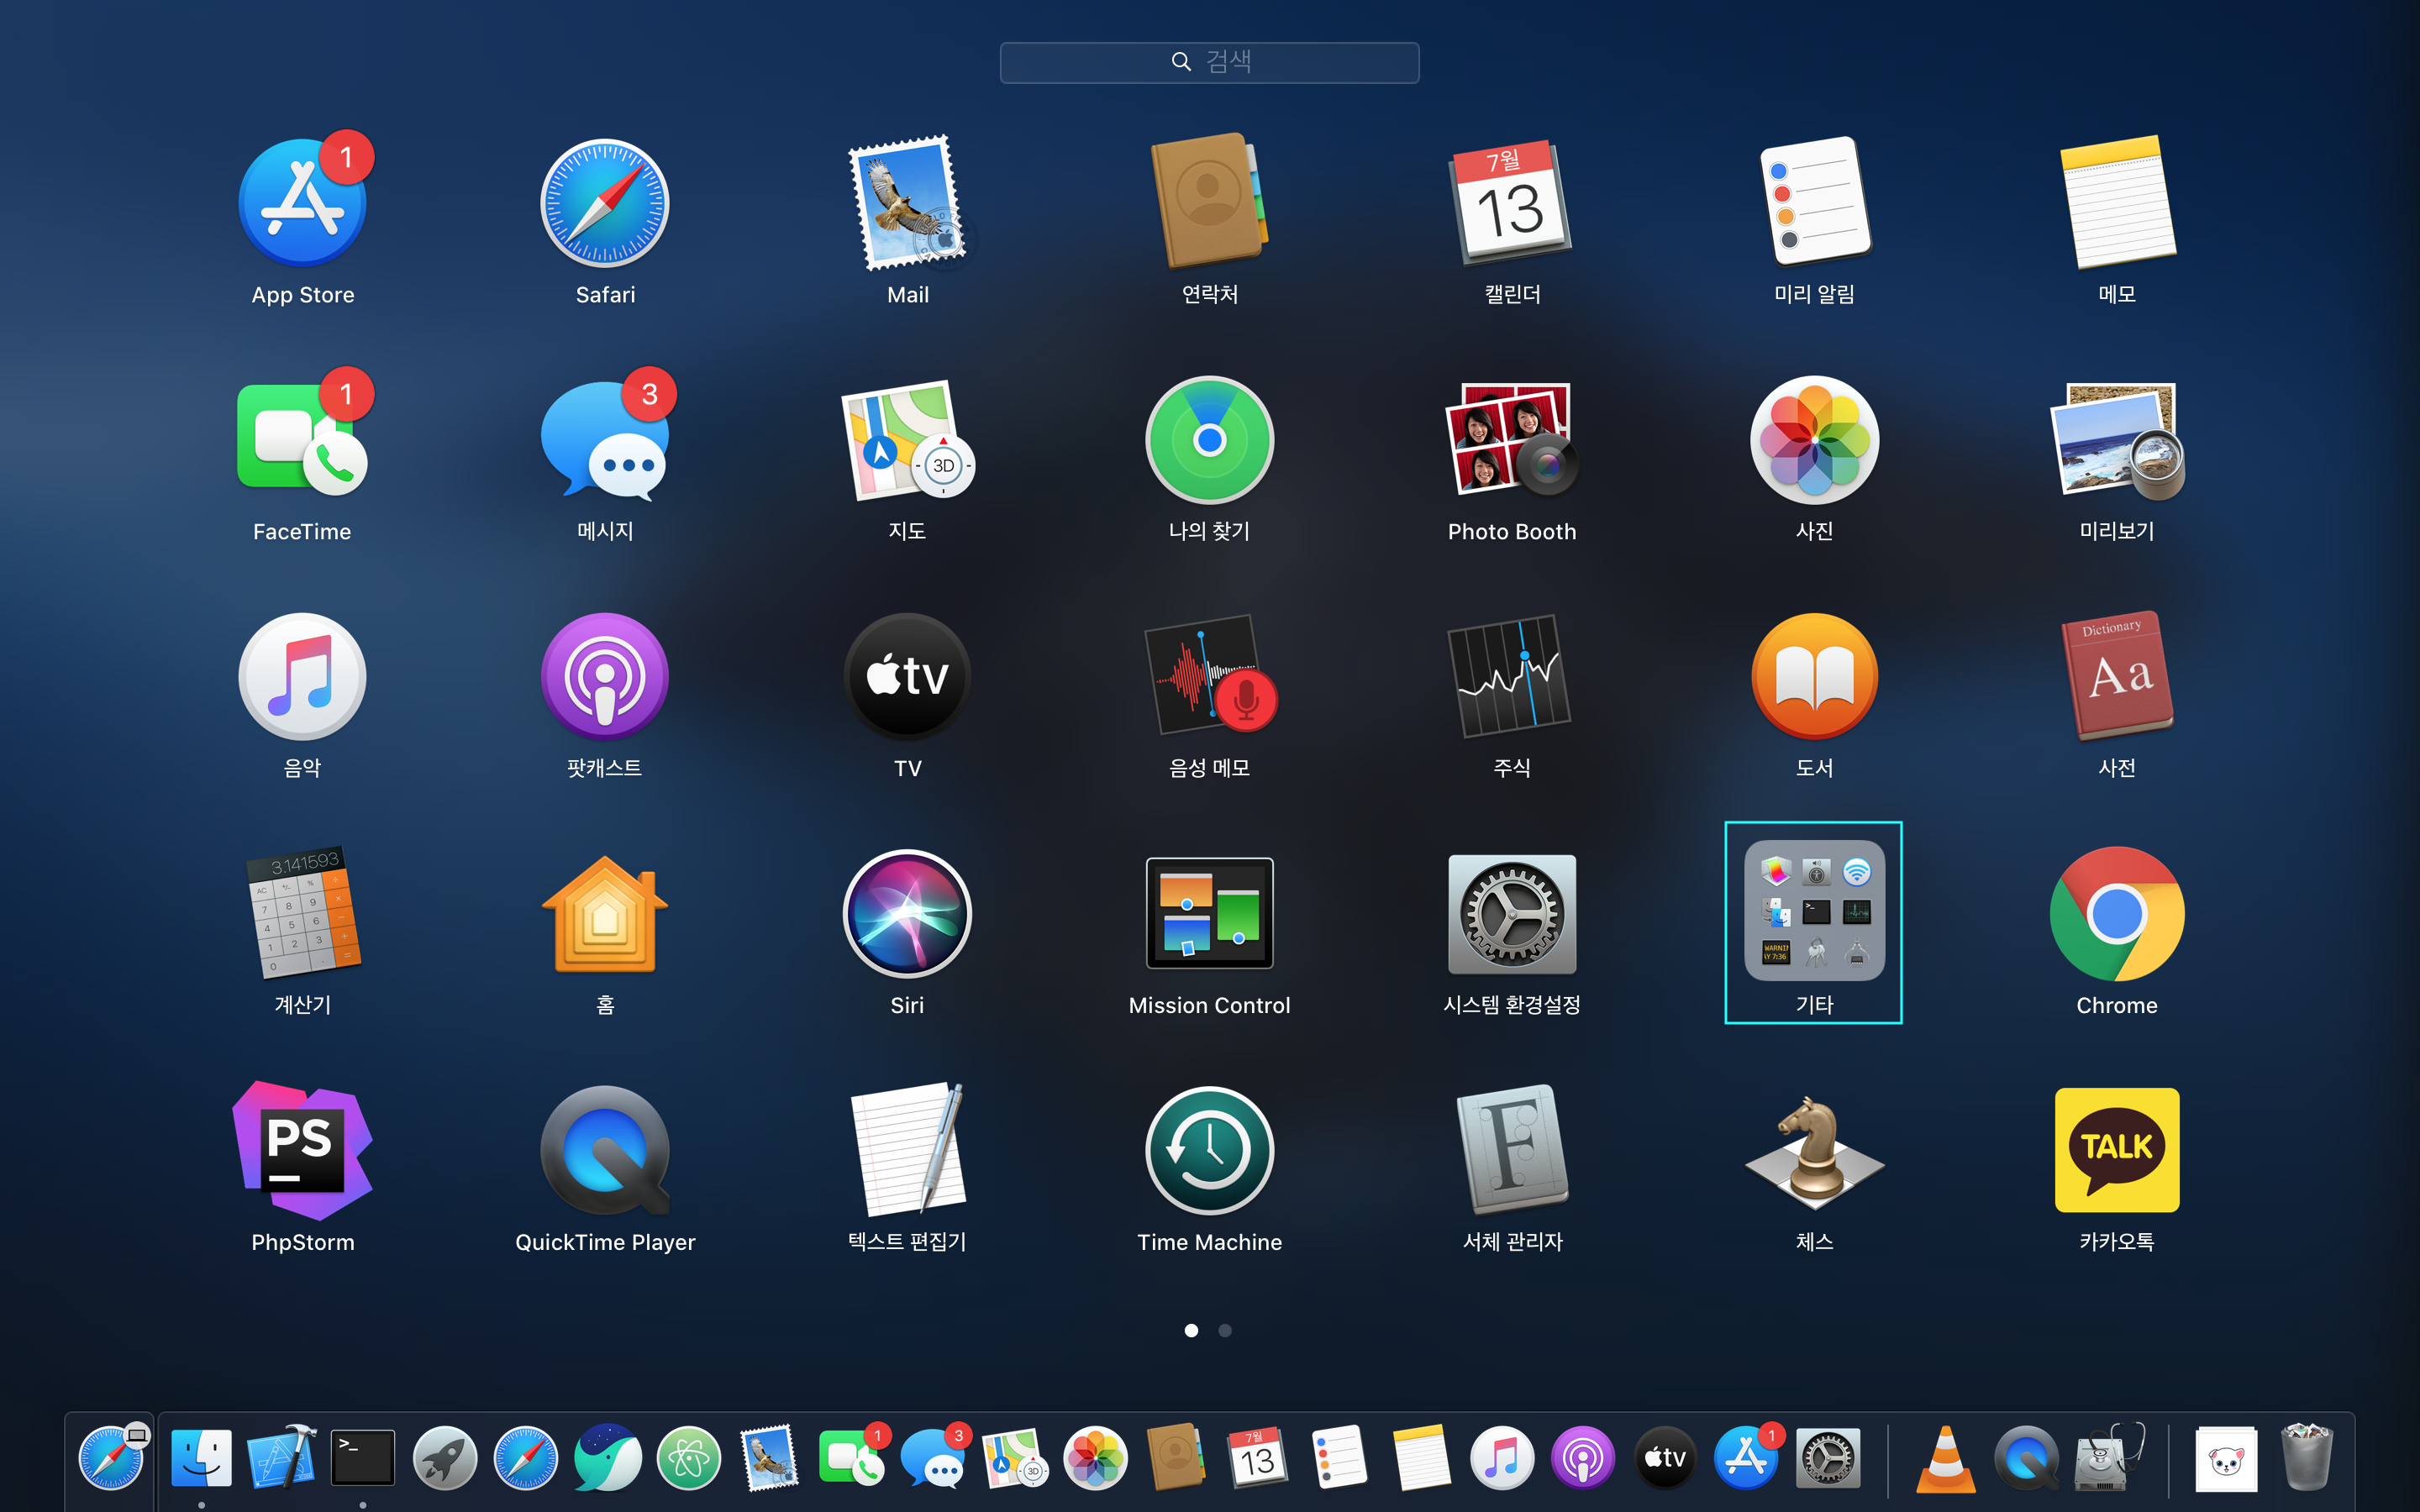Image resolution: width=2420 pixels, height=1512 pixels.
Task: Open the Trash in the Dock
Action: tap(2307, 1458)
